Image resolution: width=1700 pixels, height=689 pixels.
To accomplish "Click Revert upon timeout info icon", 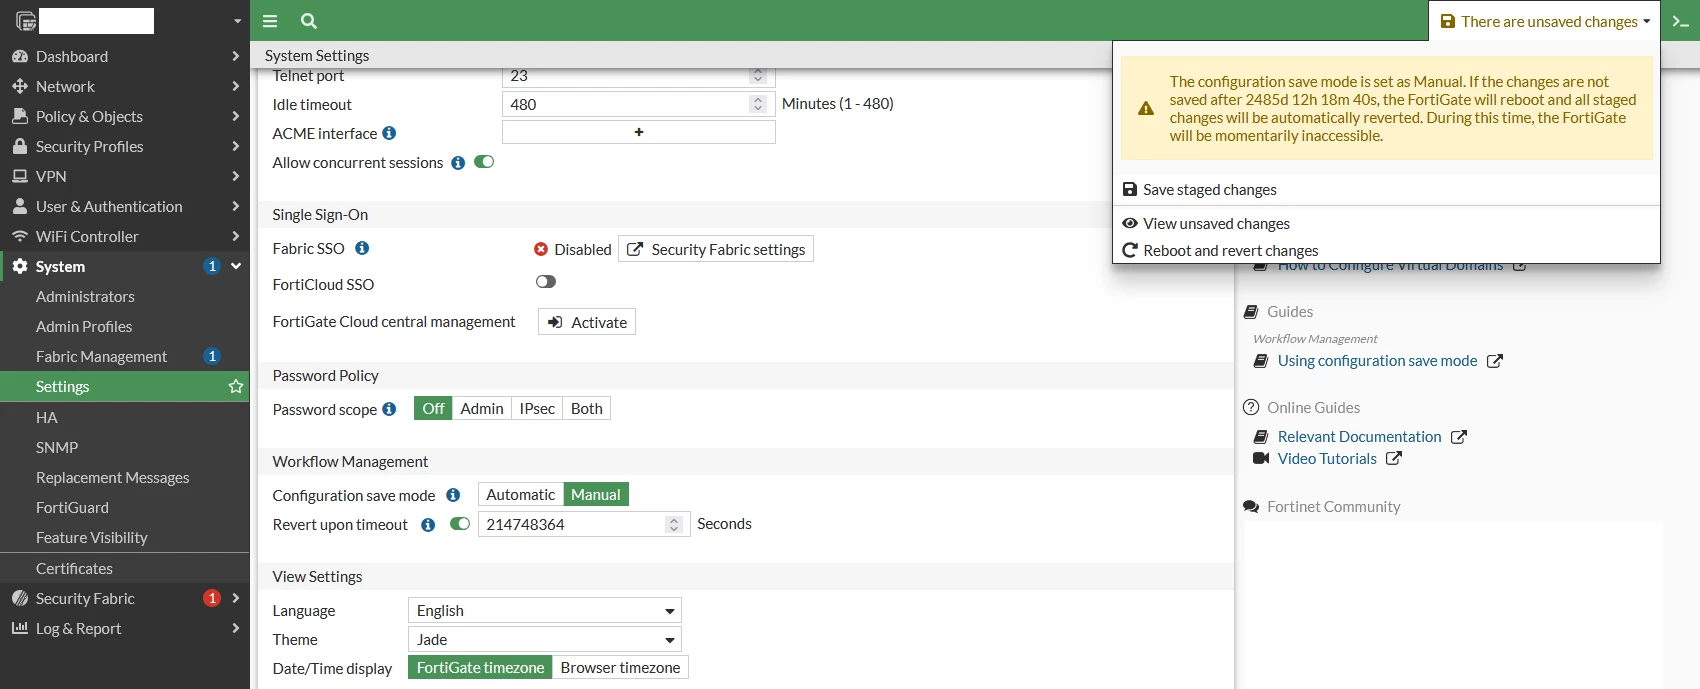I will pyautogui.click(x=428, y=525).
